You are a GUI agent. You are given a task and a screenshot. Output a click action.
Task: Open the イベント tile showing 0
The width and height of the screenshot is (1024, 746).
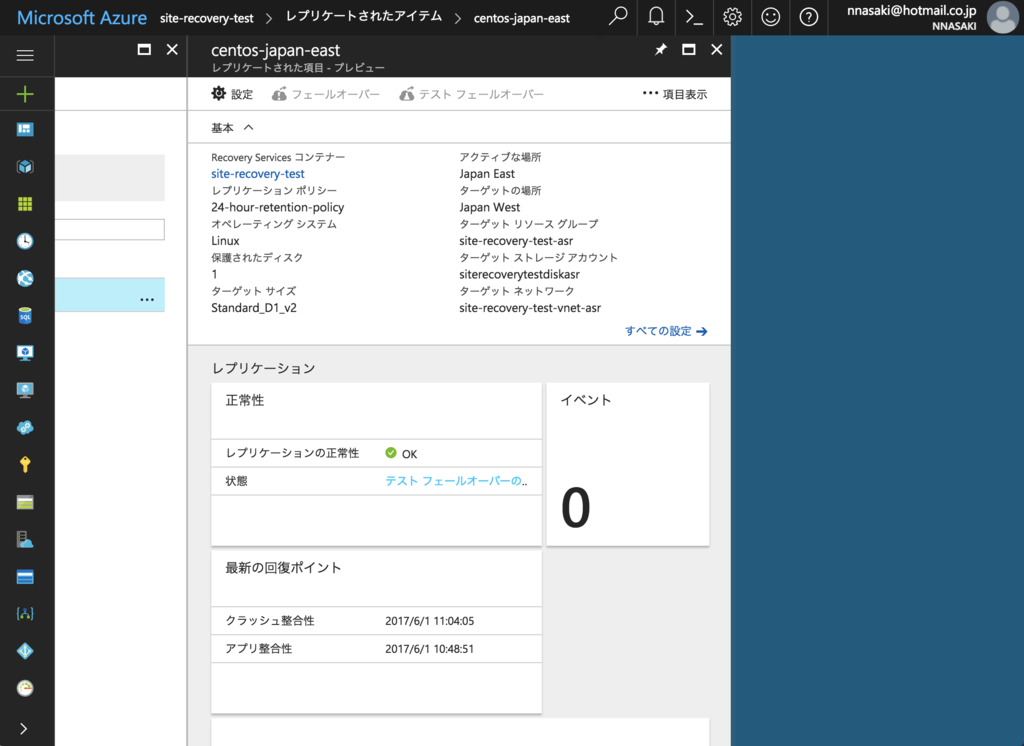[628, 464]
